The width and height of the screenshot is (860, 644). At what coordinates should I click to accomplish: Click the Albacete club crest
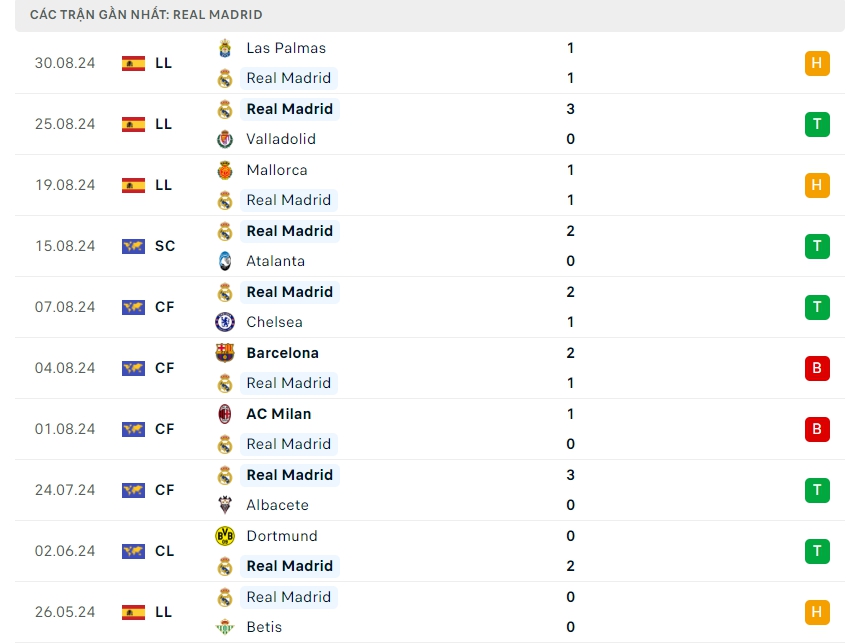click(225, 505)
